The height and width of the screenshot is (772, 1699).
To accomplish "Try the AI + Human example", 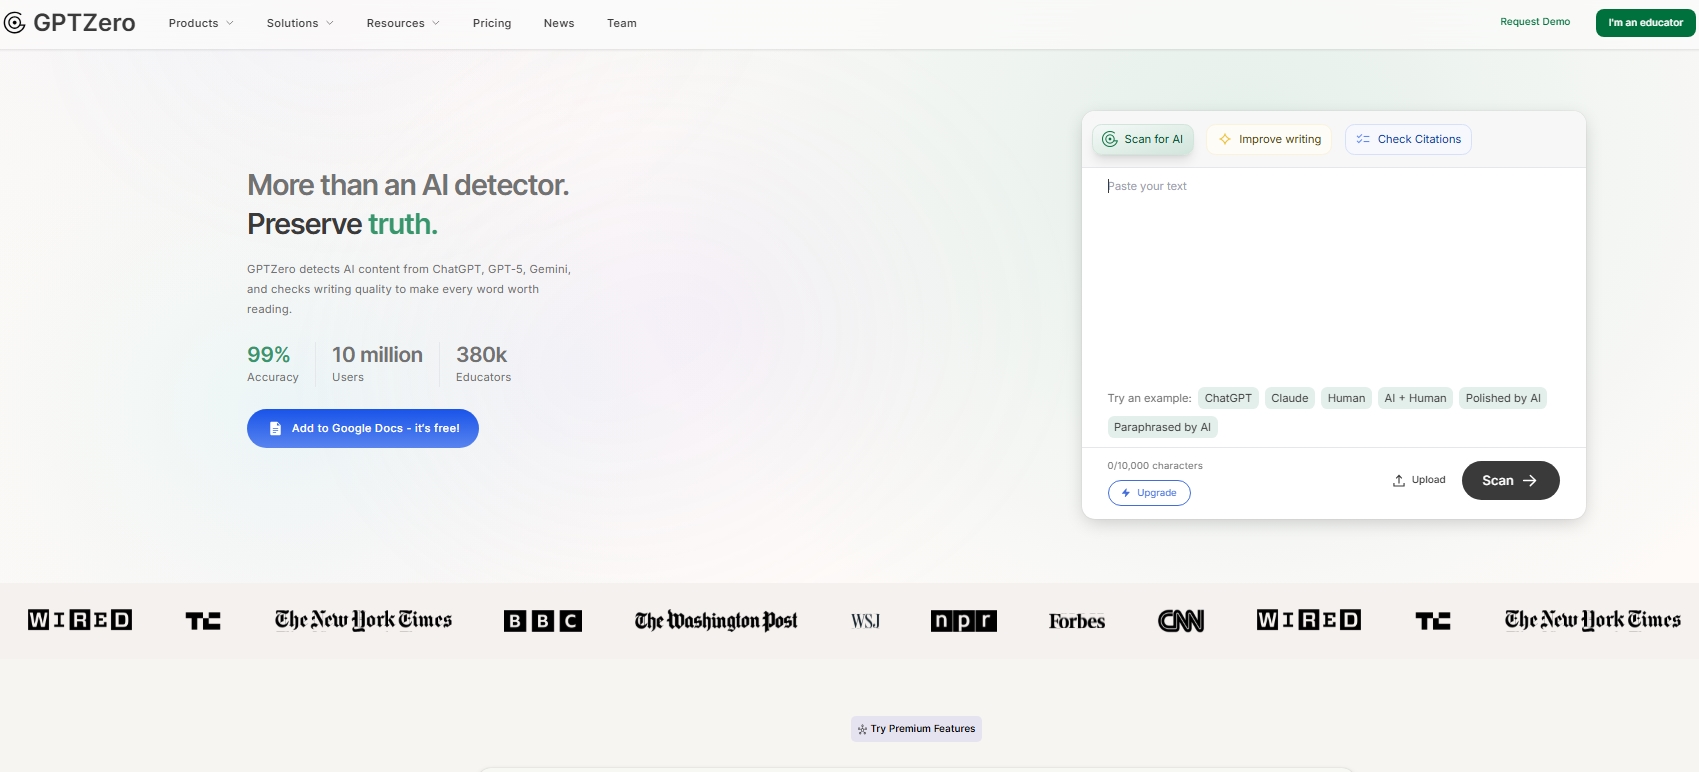I will tap(1415, 398).
